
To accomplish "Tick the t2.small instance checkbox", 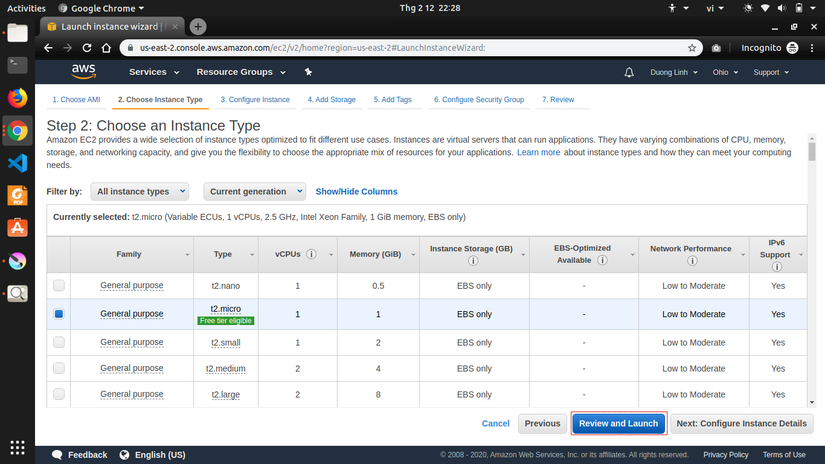I will pyautogui.click(x=59, y=342).
